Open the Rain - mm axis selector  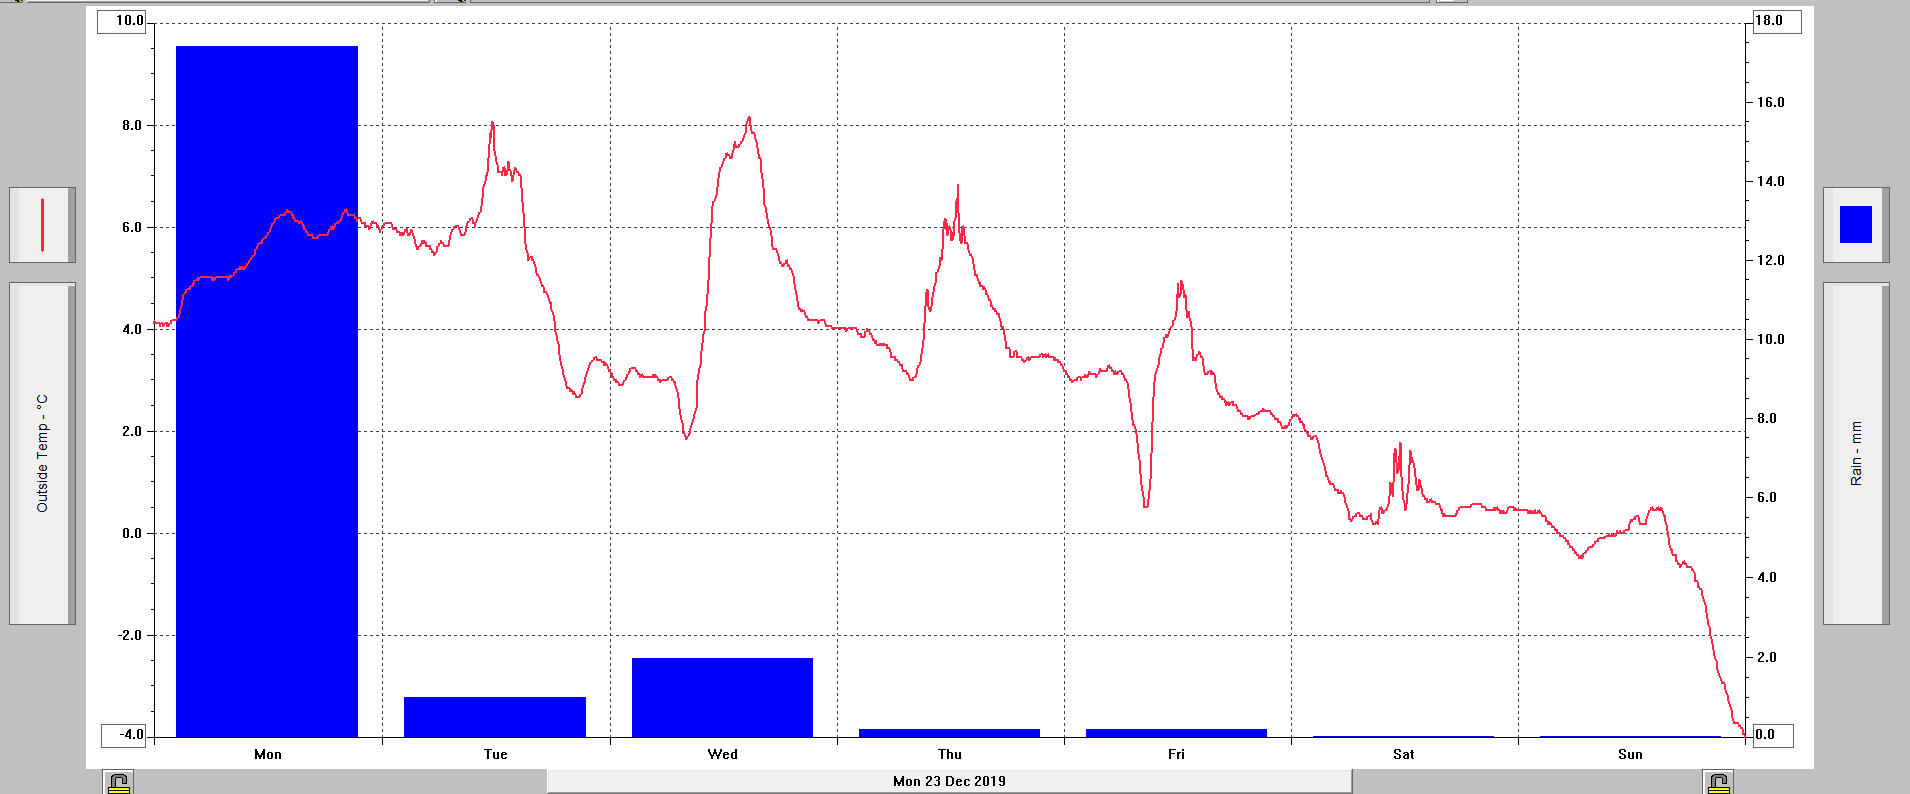pyautogui.click(x=1855, y=453)
